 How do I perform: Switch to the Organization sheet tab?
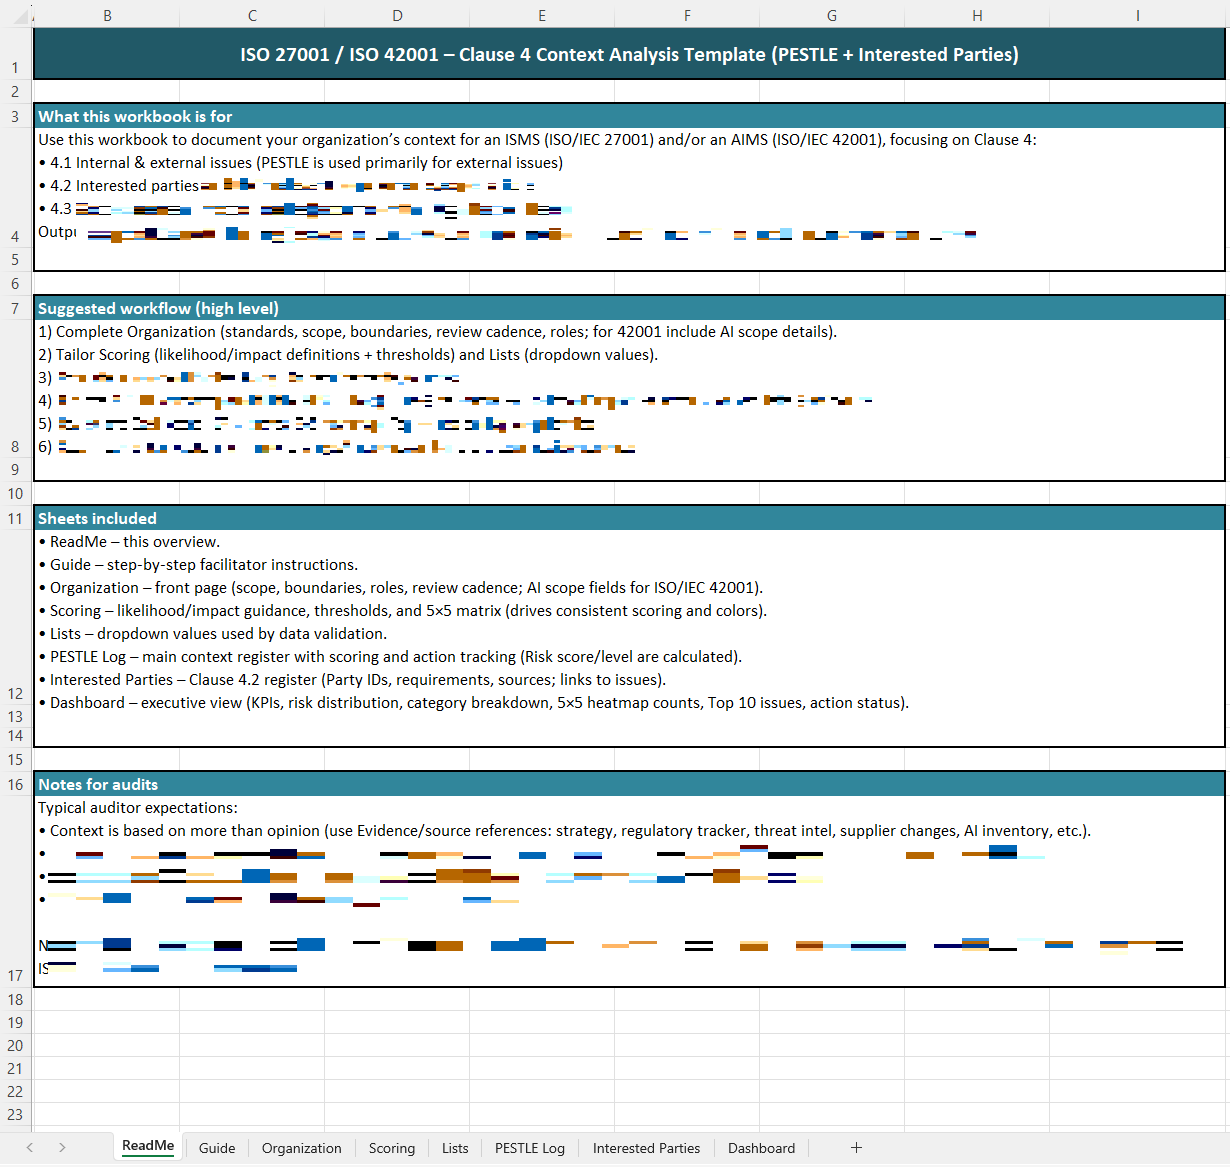click(x=301, y=1148)
